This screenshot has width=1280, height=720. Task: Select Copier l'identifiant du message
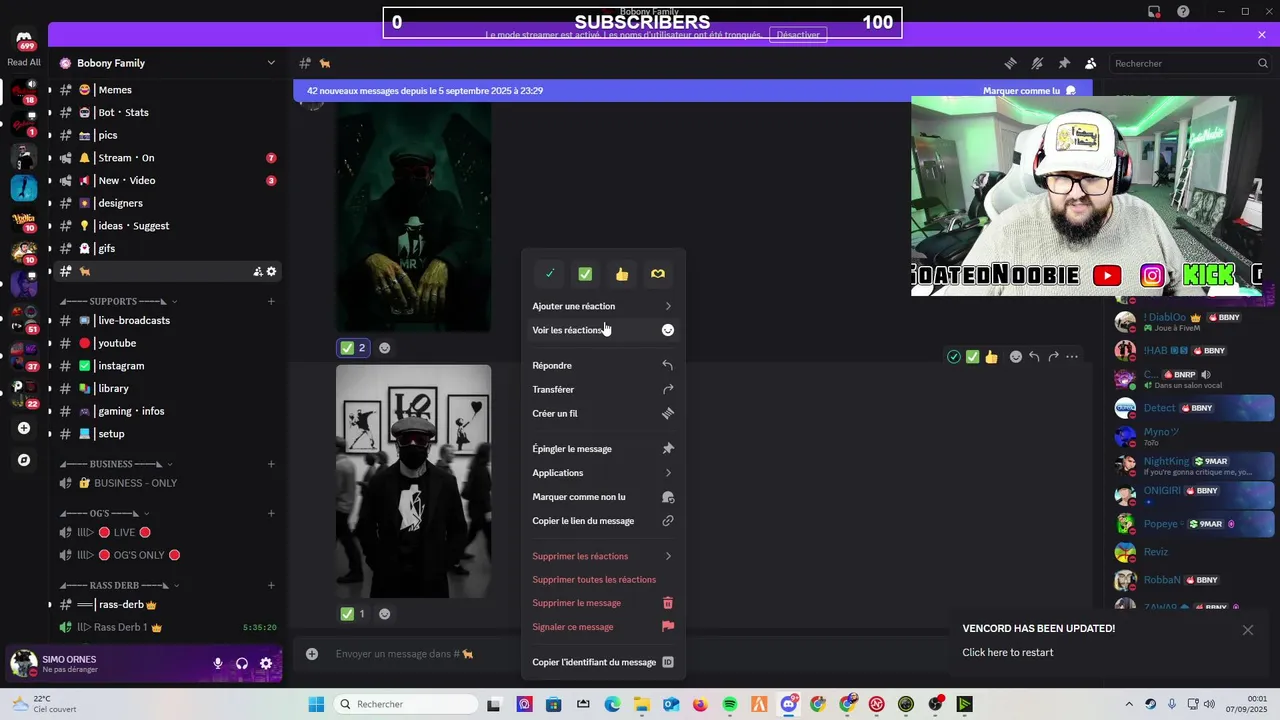pyautogui.click(x=602, y=662)
